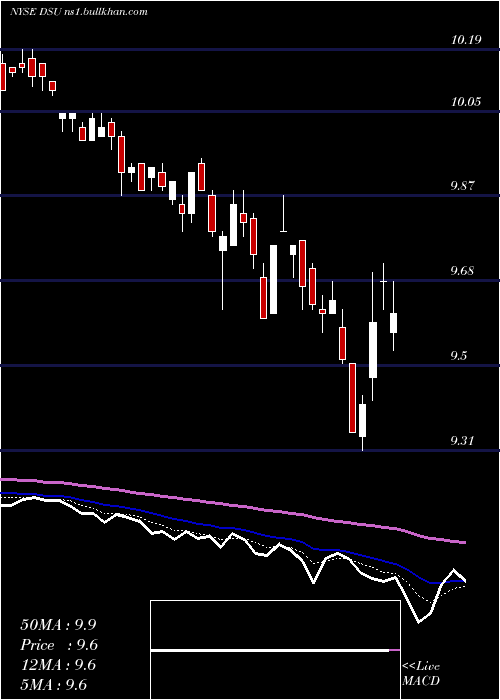Click the NYSE DSU ns1.bullkhan.com header text
This screenshot has height=700, width=500.
point(79,11)
